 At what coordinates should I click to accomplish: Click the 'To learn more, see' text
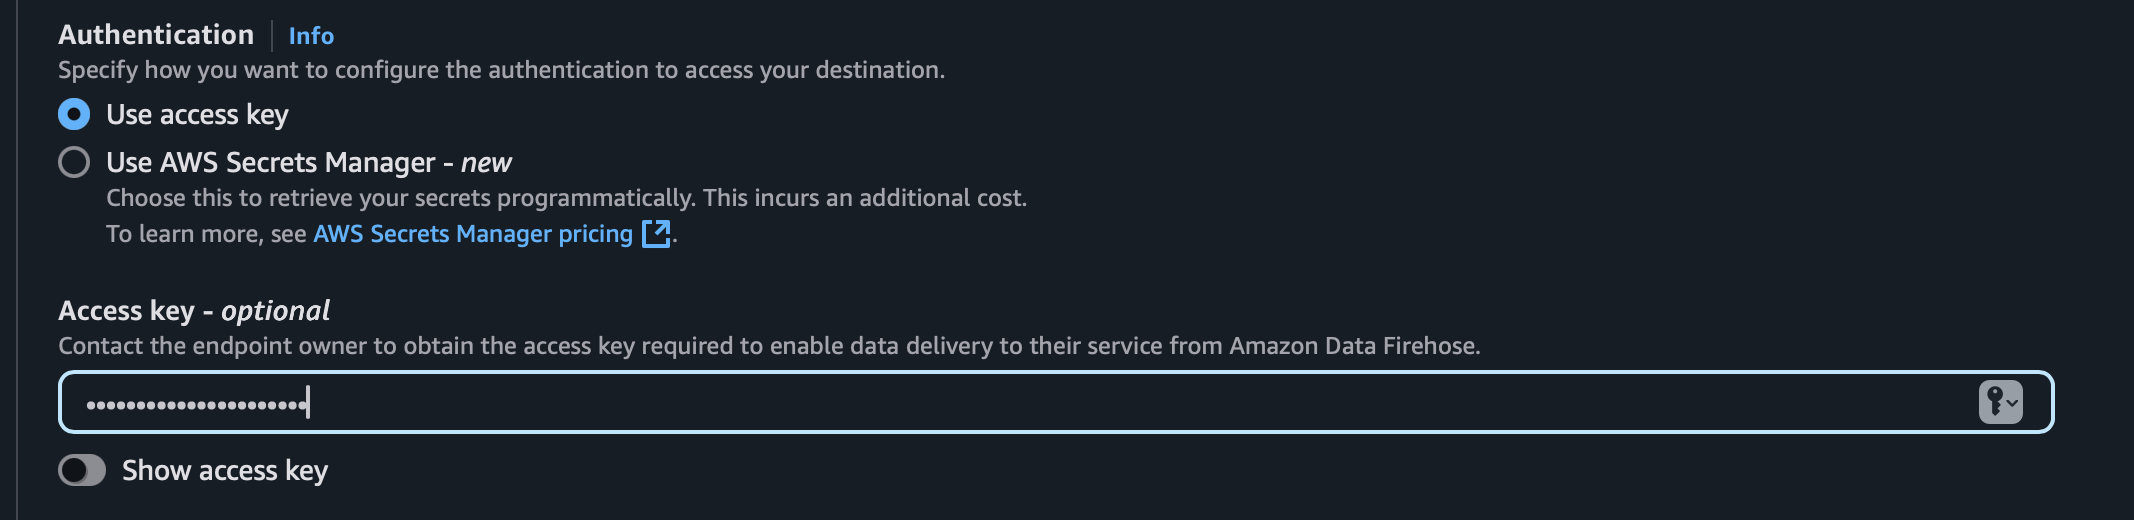click(x=206, y=234)
